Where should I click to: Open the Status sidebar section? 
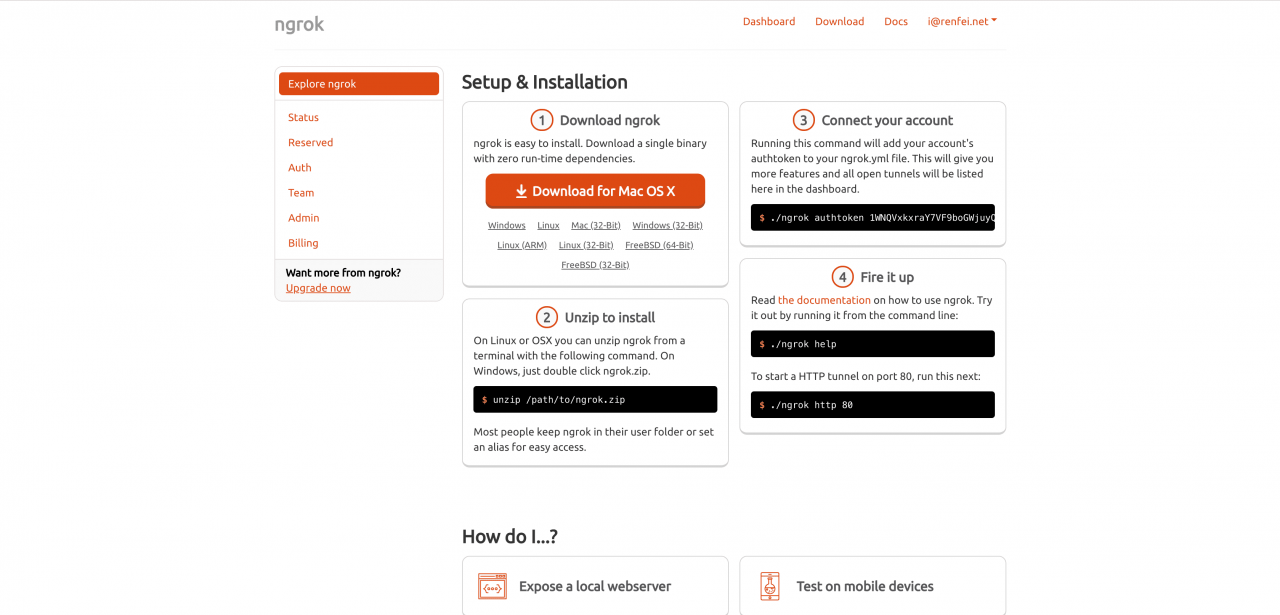tap(303, 117)
